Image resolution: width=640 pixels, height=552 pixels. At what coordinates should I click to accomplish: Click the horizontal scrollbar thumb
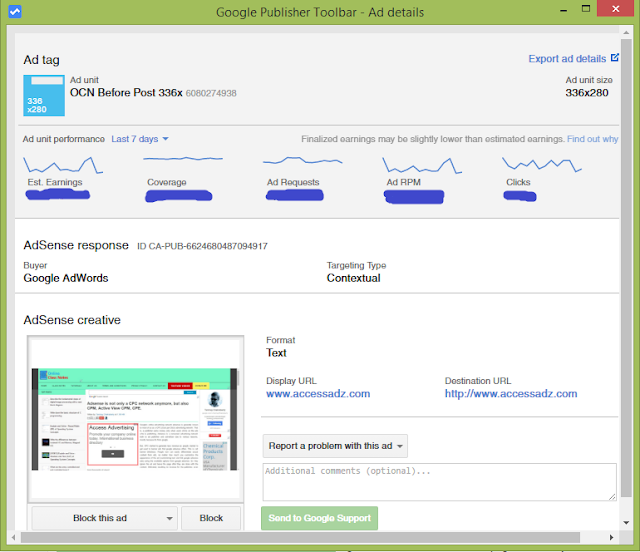pos(300,537)
